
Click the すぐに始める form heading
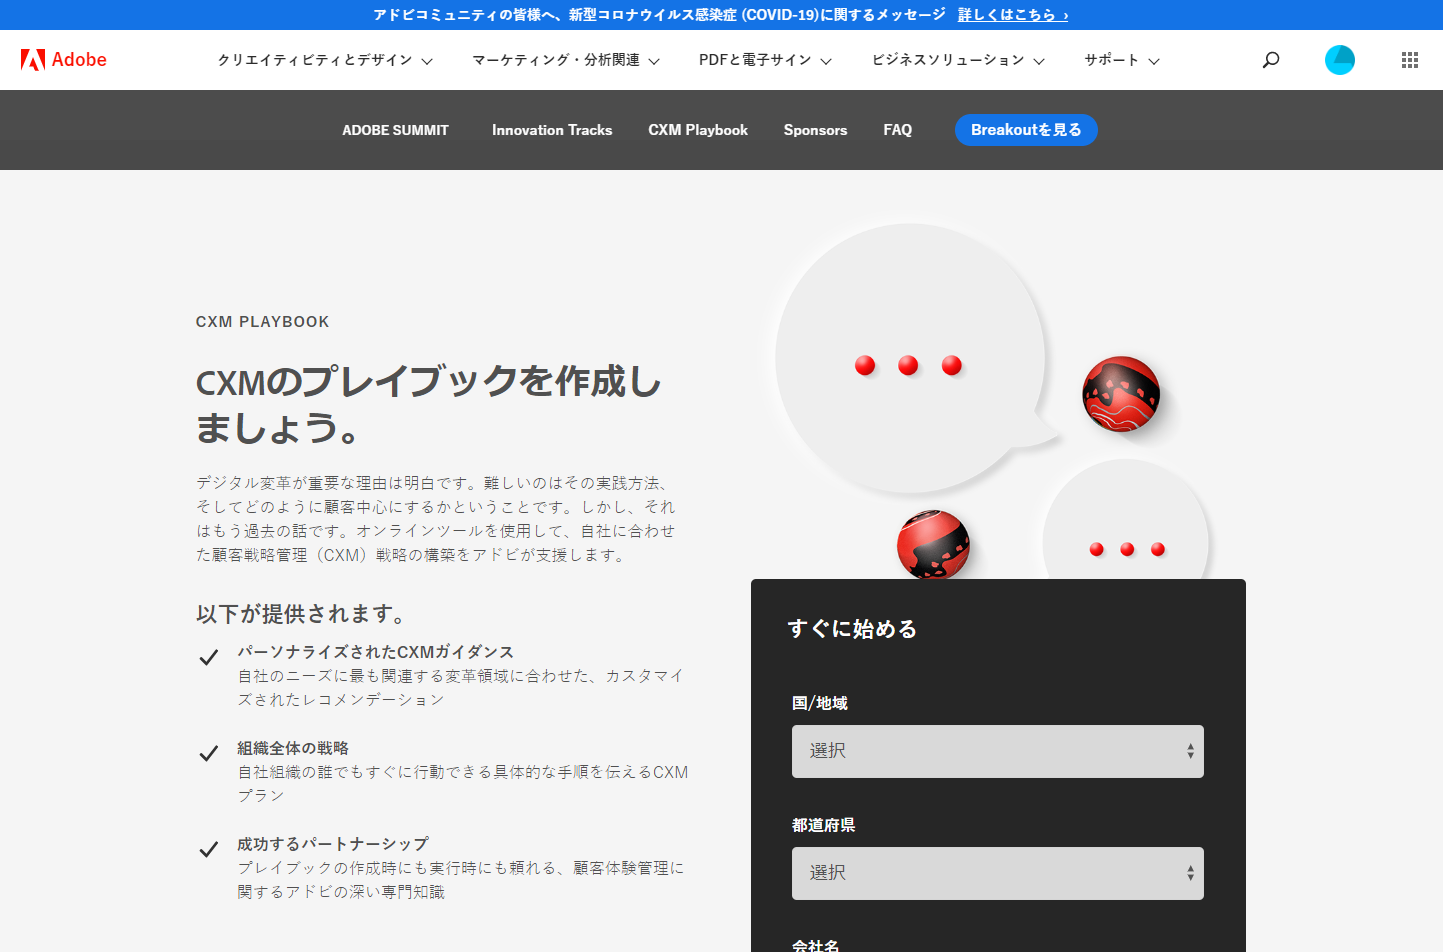(x=852, y=629)
